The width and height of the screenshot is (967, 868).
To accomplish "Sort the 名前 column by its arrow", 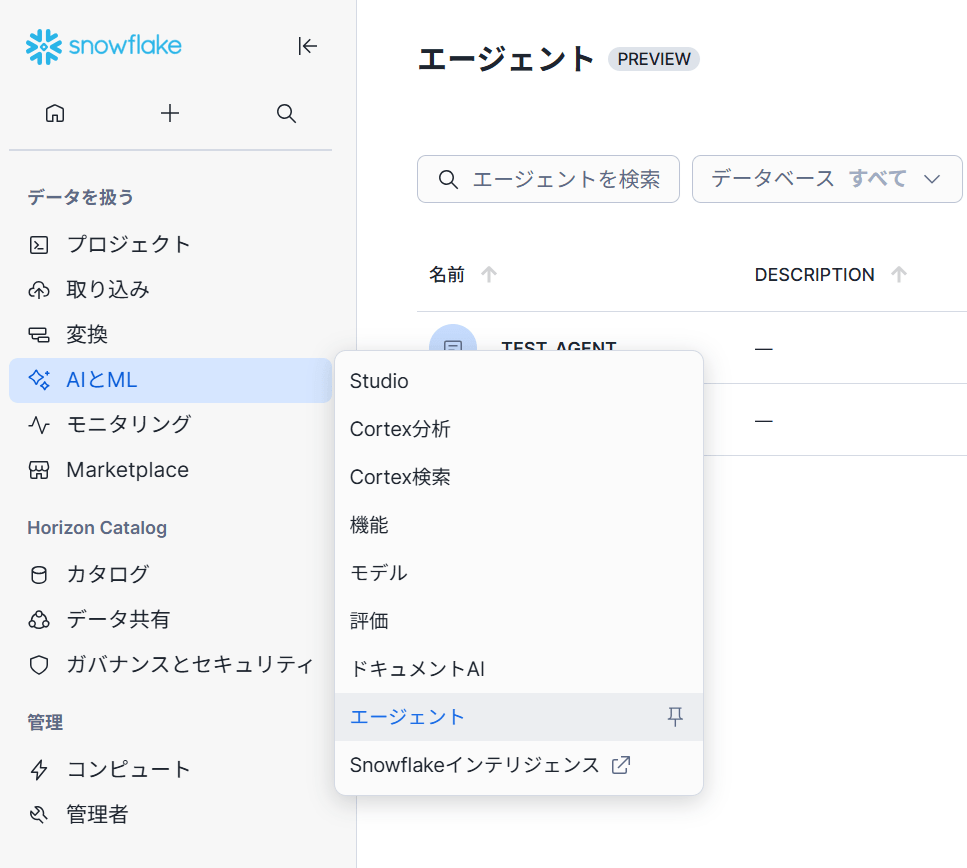I will click(x=489, y=275).
